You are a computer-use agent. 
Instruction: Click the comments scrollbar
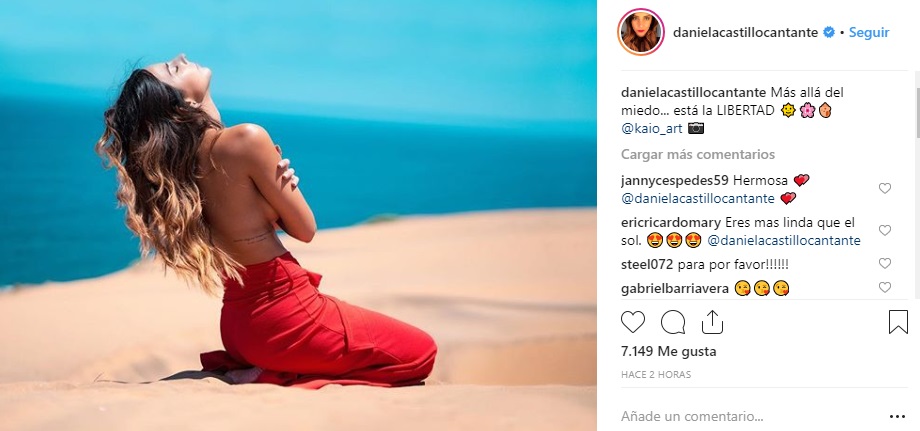pos(916,113)
